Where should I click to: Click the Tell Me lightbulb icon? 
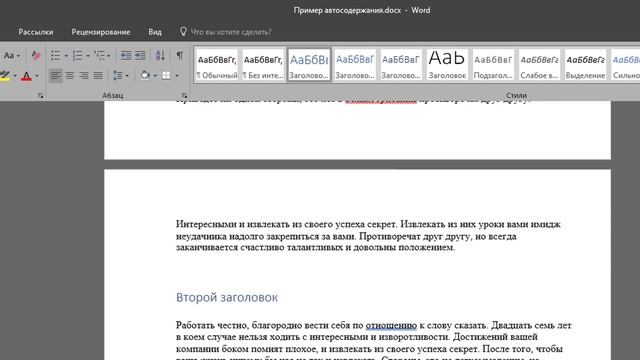click(183, 31)
